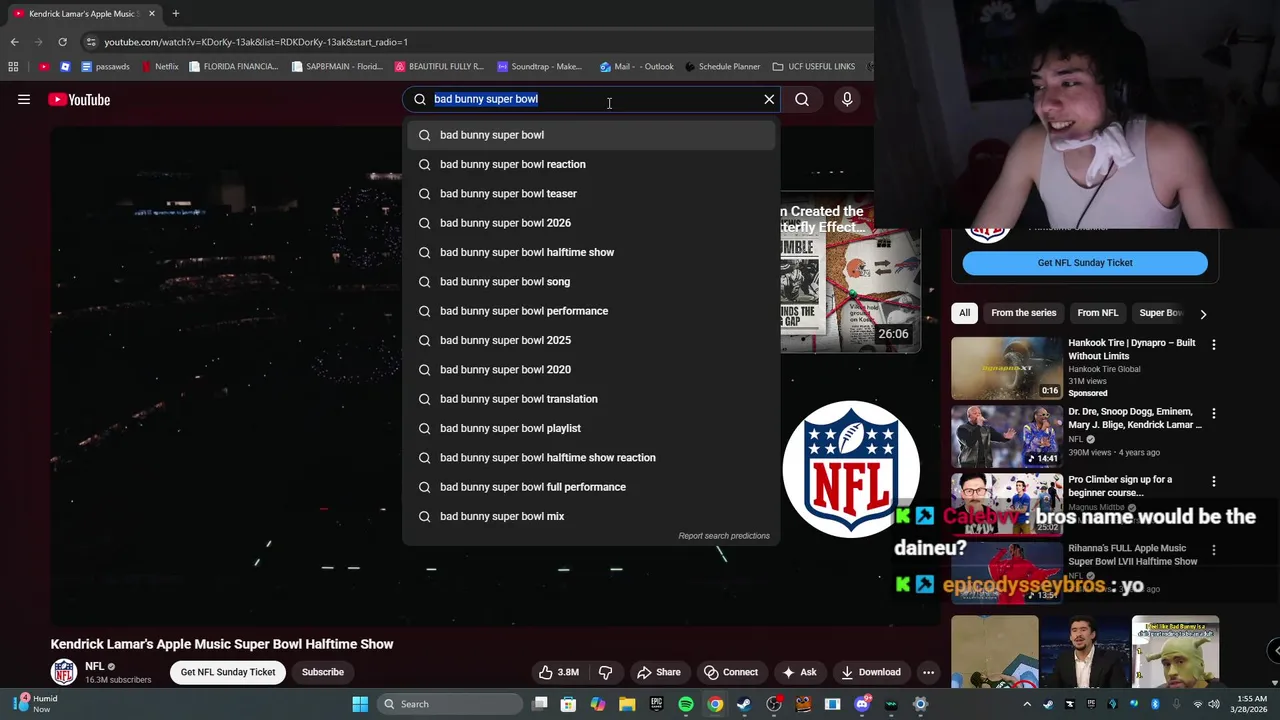Expand the UCF USEFUL LINKS bookmark folder
This screenshot has height=720, width=1280.
pyautogui.click(x=814, y=67)
